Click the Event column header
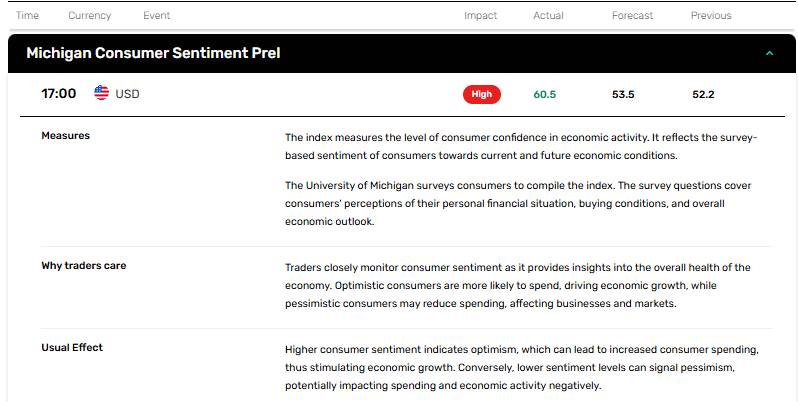Screen dimensions: 798x402 pos(156,16)
